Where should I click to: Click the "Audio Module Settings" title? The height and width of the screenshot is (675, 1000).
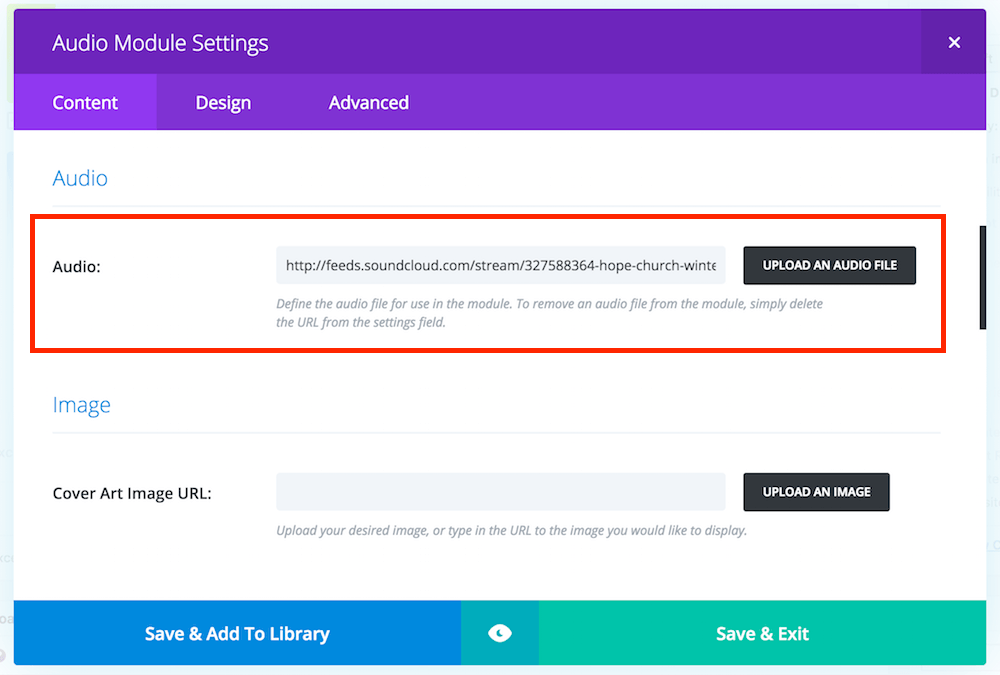point(160,43)
